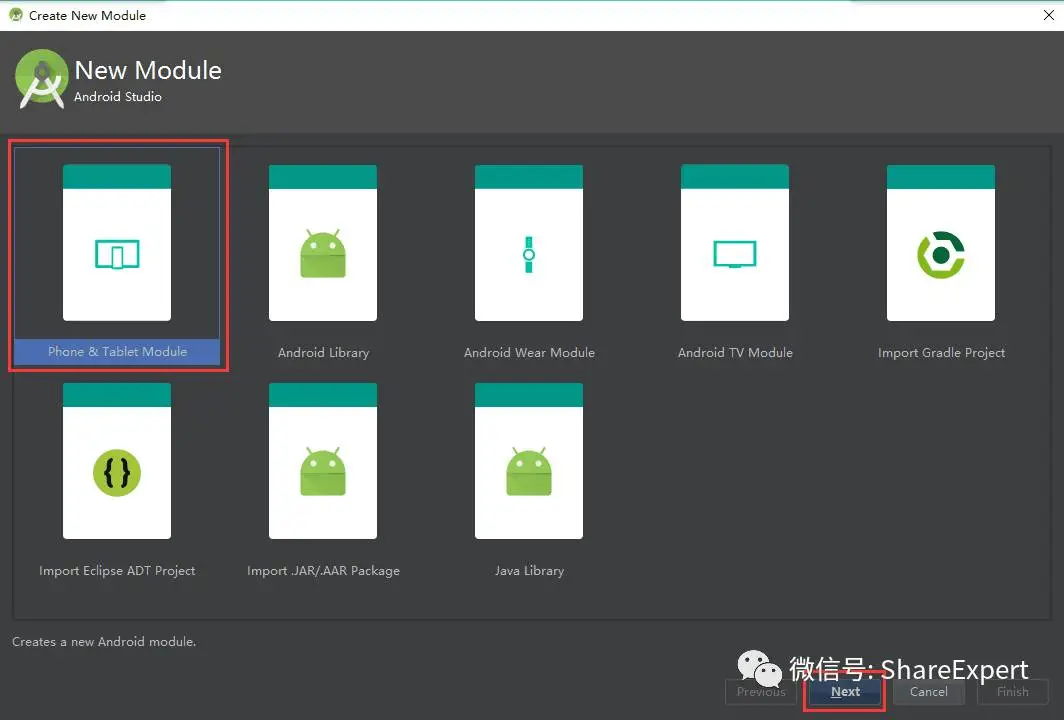1064x720 pixels.
Task: Click the Android Studio logo in header
Action: click(41, 79)
